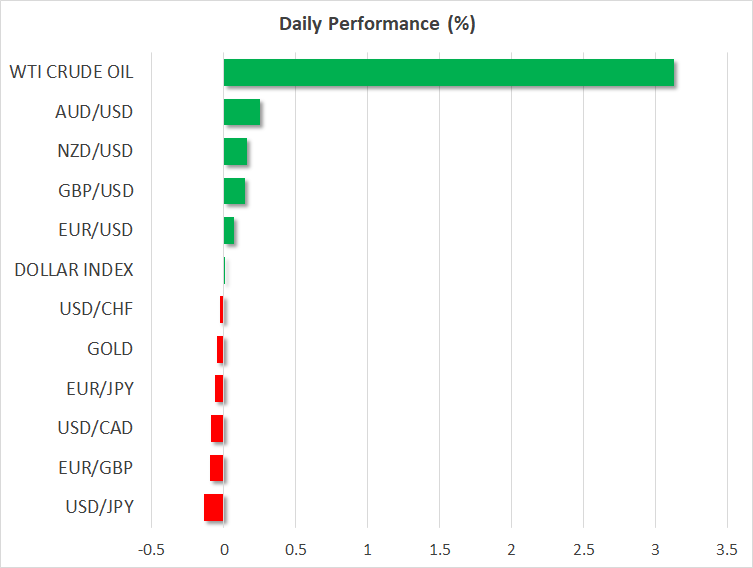The image size is (753, 568).
Task: Click the DOLLAR INDEX axis label
Action: pyautogui.click(x=74, y=270)
